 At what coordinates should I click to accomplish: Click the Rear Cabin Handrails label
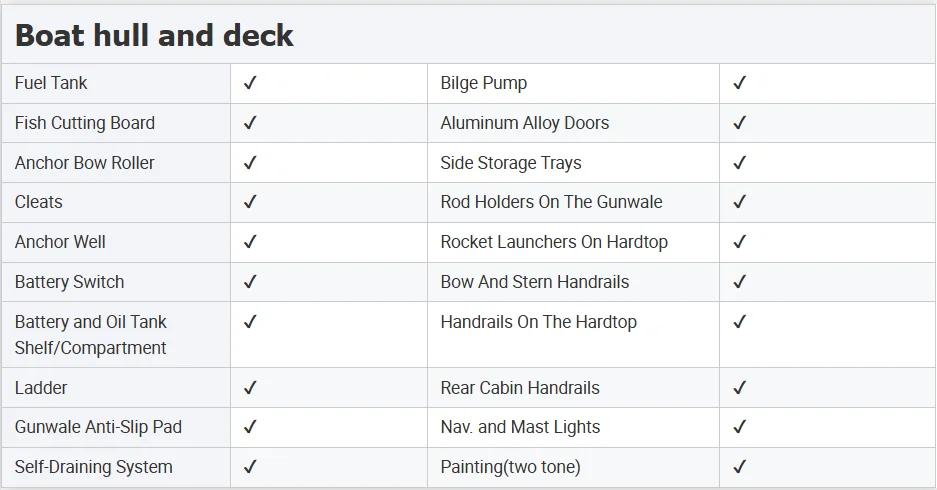[520, 388]
